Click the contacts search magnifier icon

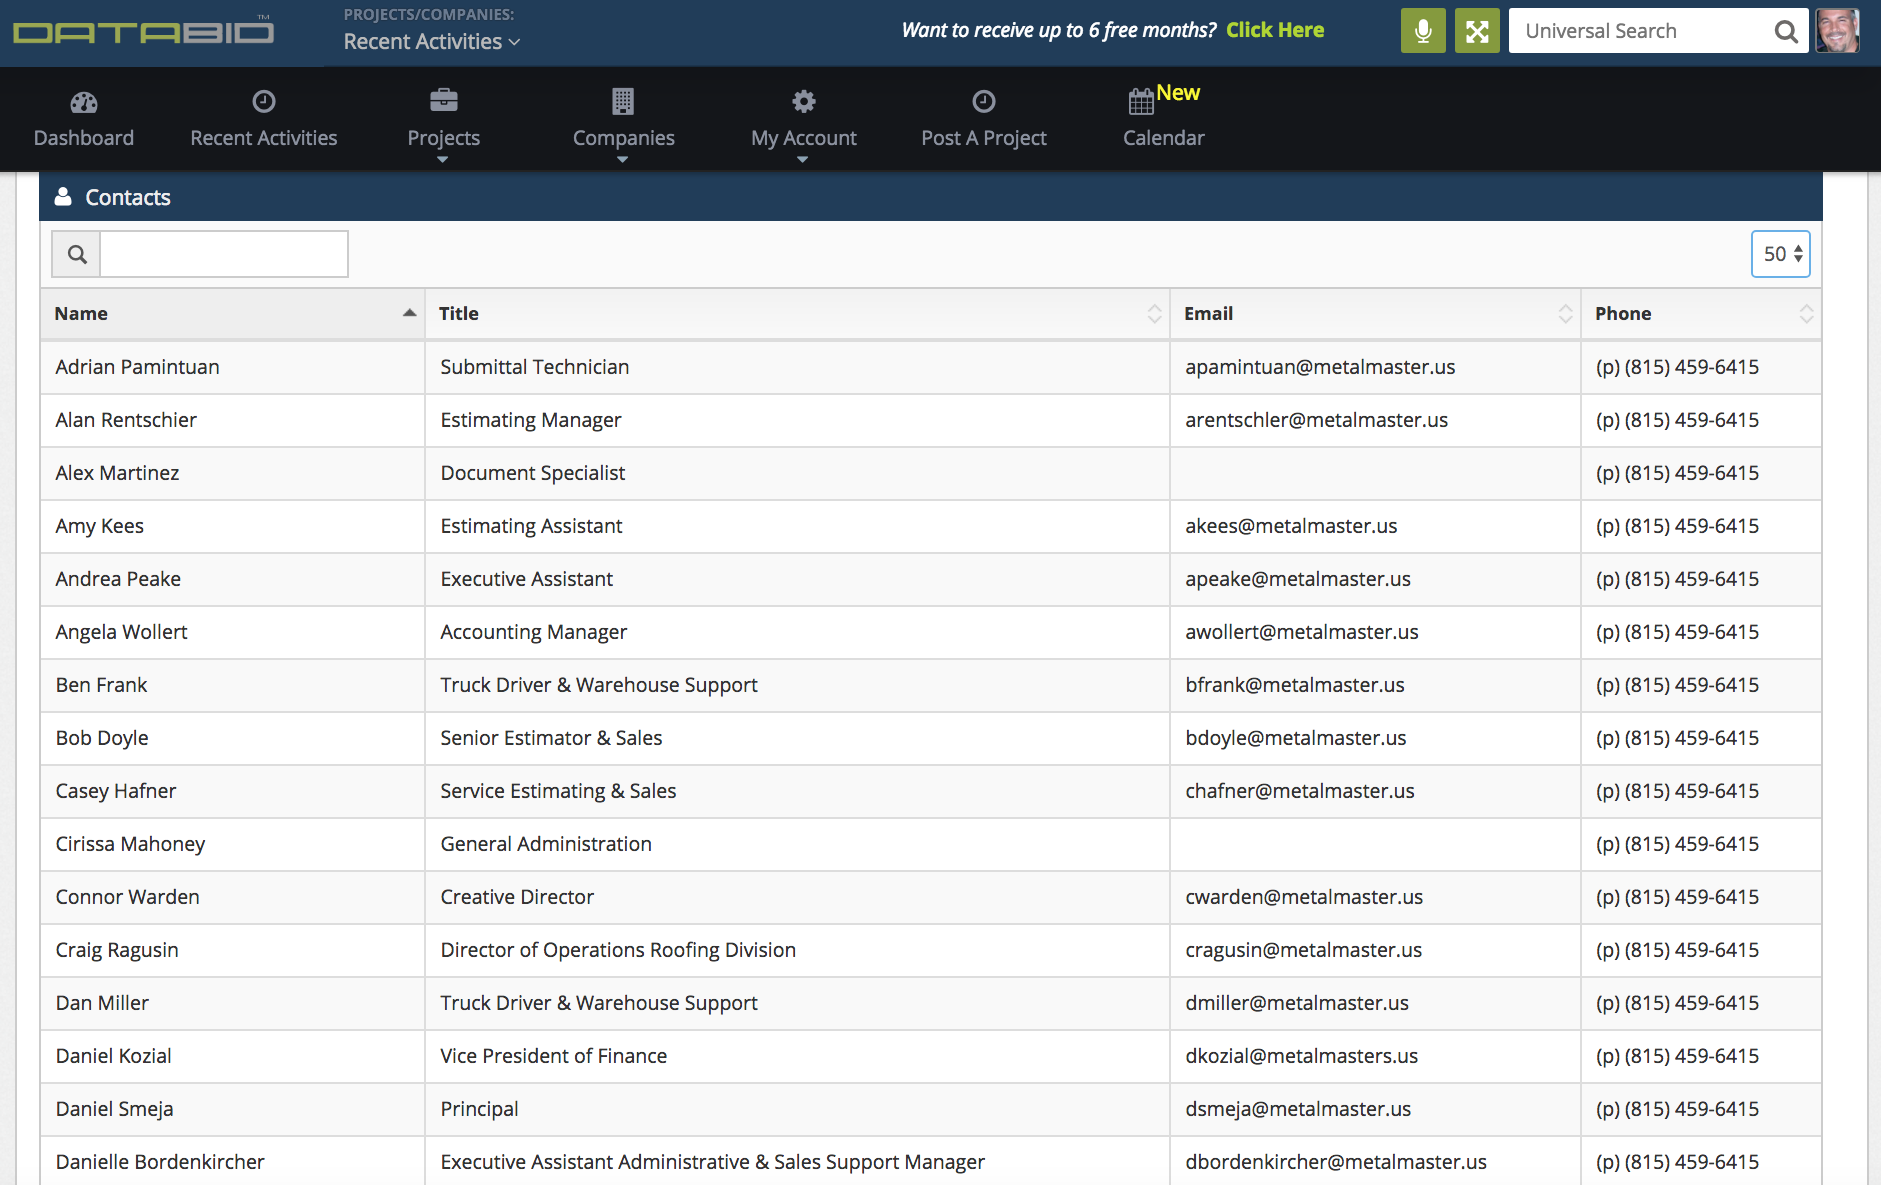tap(75, 254)
